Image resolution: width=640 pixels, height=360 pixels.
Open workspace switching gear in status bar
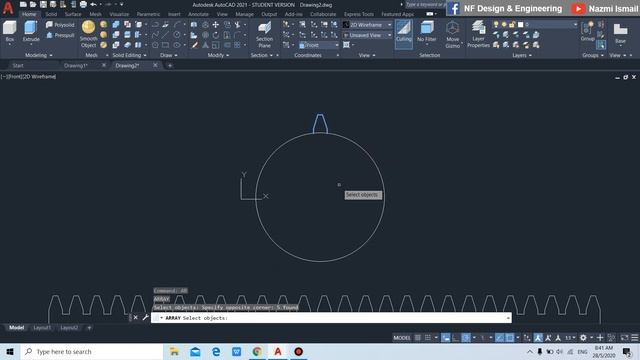583,338
